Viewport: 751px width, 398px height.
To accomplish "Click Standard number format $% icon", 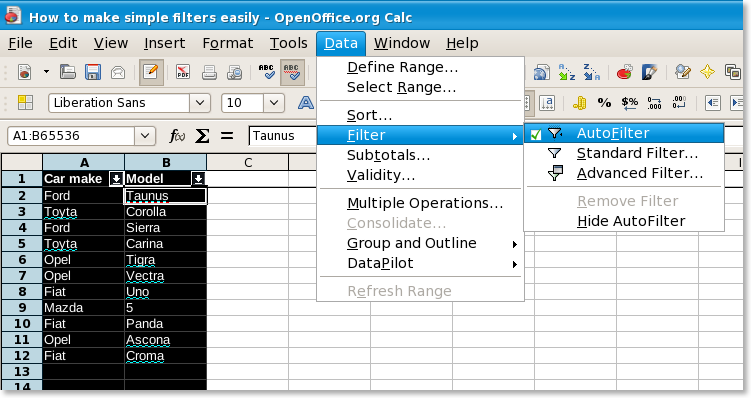I will (629, 103).
